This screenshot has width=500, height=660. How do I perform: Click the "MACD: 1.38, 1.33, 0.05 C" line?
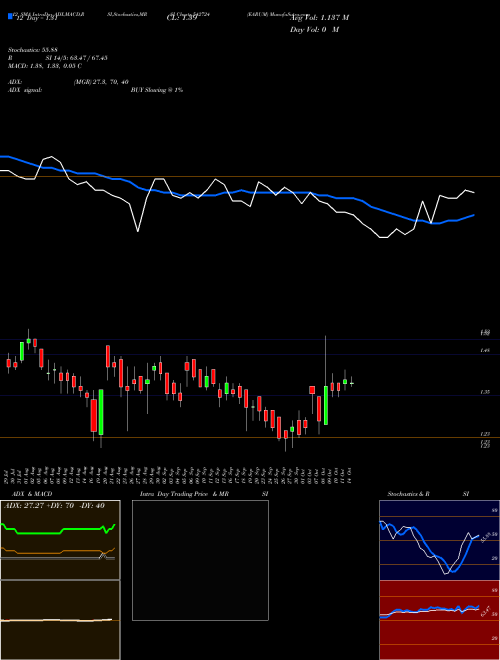point(45,66)
